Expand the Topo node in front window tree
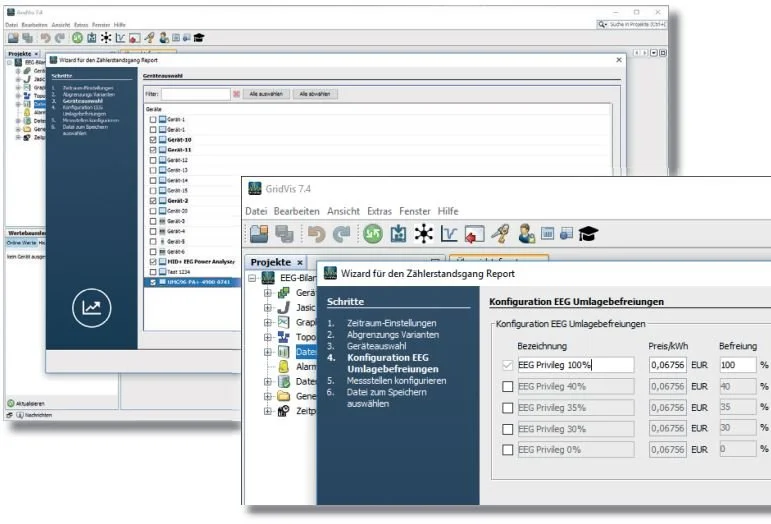This screenshot has width=771, height=524. (267, 337)
